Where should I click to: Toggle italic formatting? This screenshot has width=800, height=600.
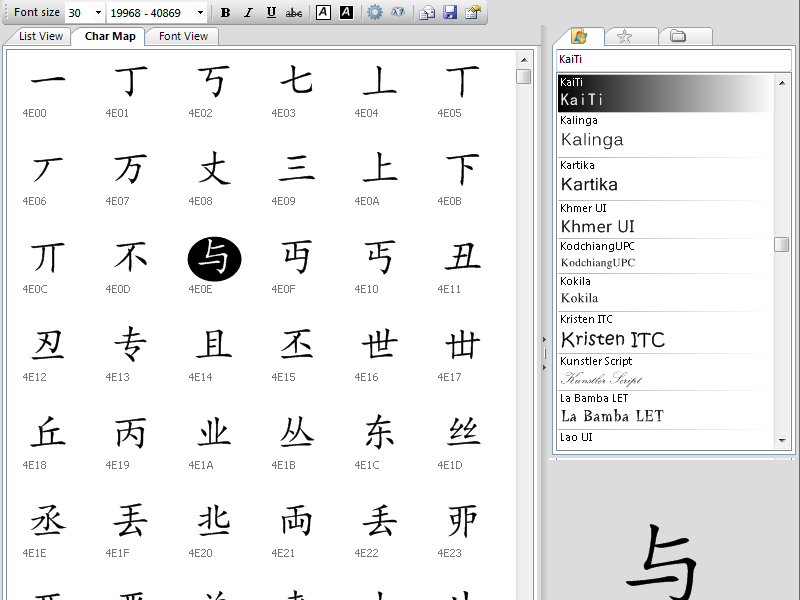click(248, 13)
